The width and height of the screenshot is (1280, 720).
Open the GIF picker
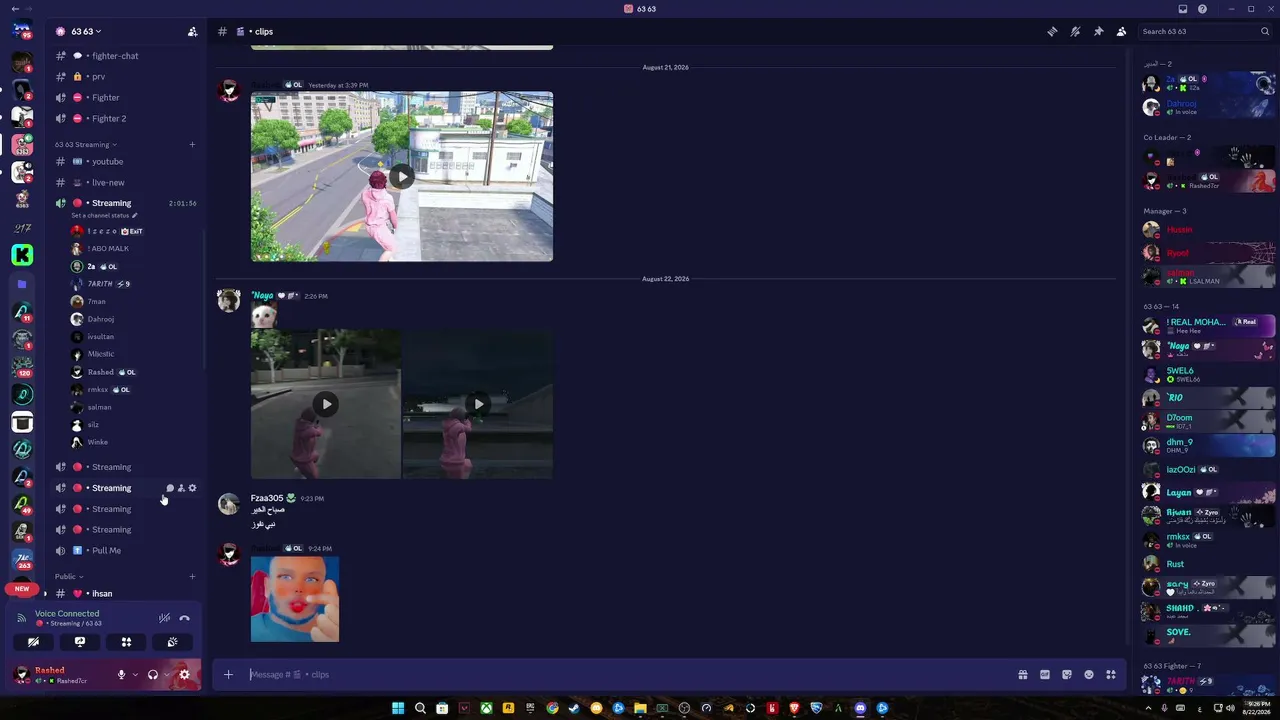click(x=1045, y=675)
